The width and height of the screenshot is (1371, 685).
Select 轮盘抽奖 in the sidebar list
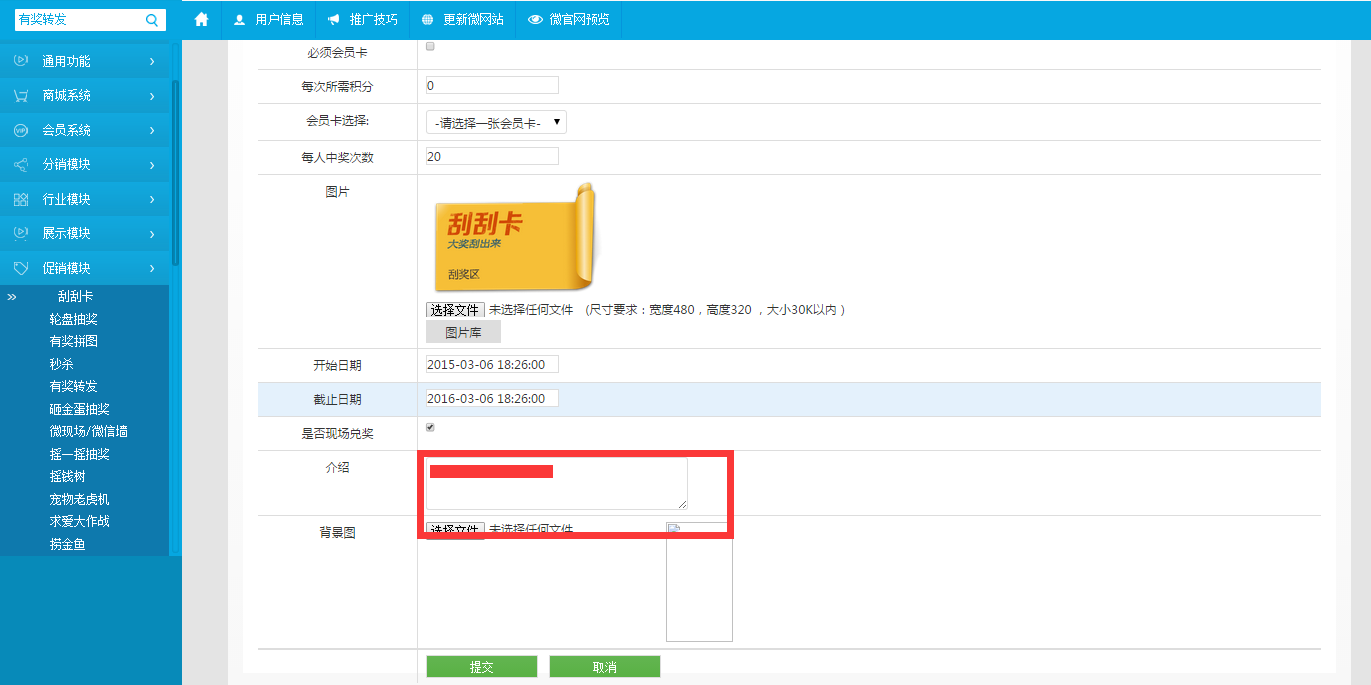73,319
